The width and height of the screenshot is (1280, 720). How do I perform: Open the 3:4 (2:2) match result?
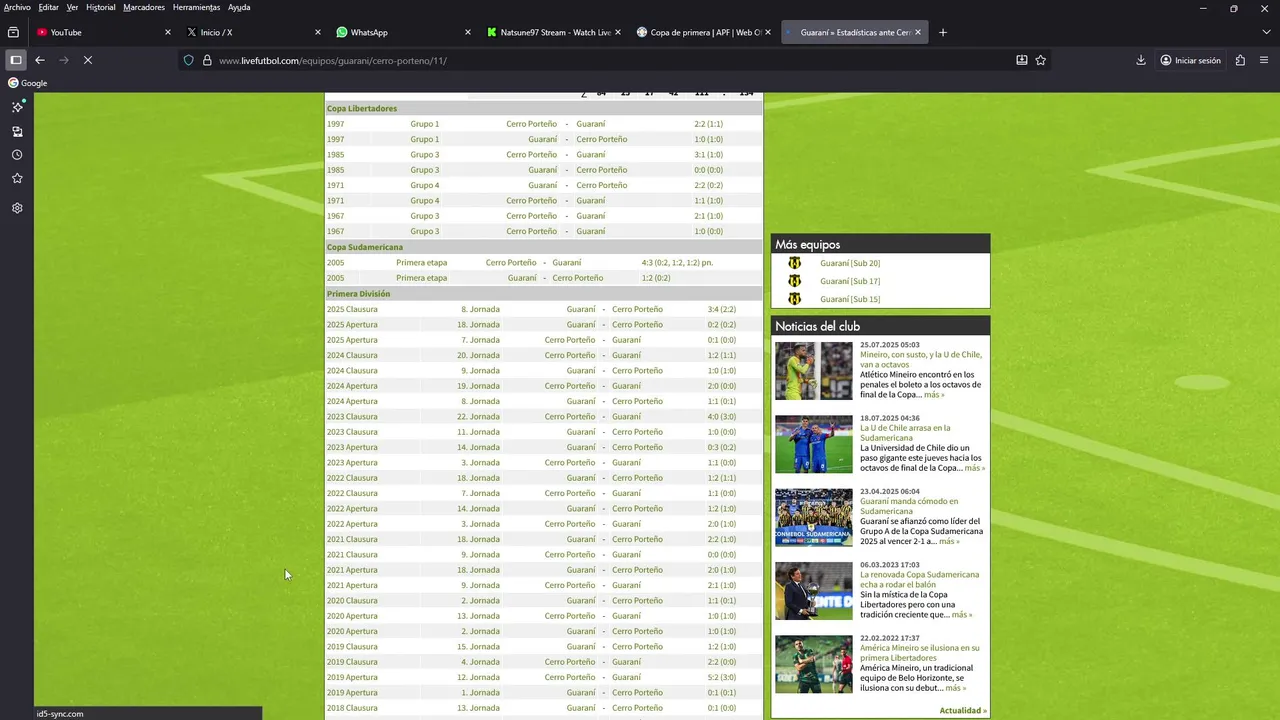pyautogui.click(x=722, y=309)
